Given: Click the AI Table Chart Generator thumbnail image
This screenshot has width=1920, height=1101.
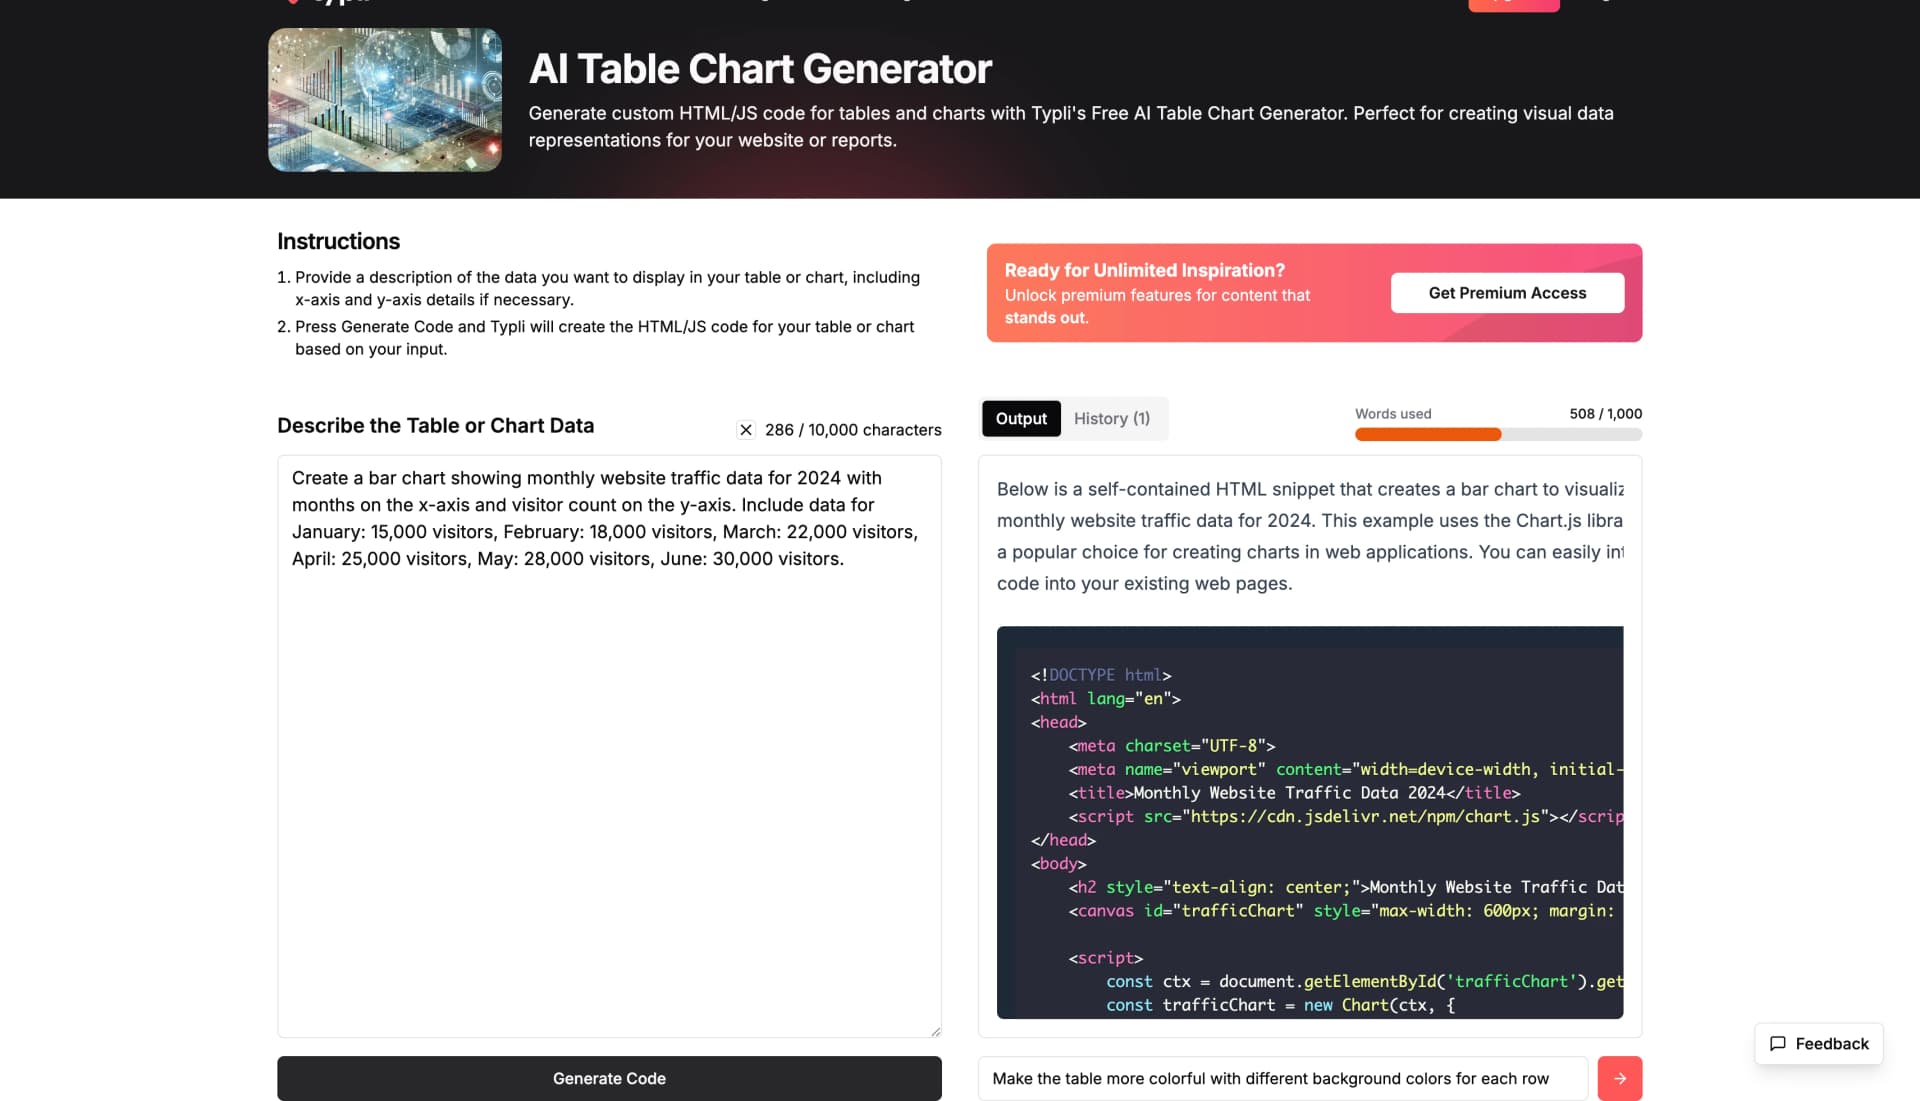Looking at the screenshot, I should tap(384, 100).
